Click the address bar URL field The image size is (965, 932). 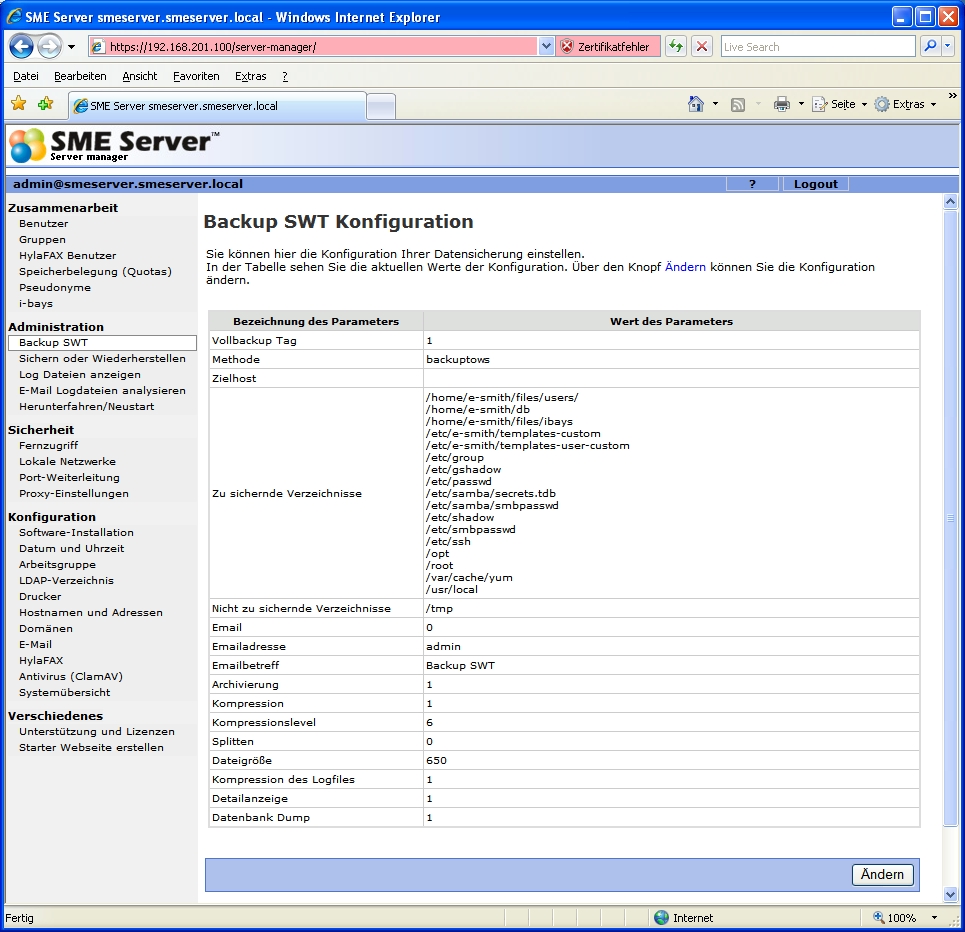[x=314, y=47]
